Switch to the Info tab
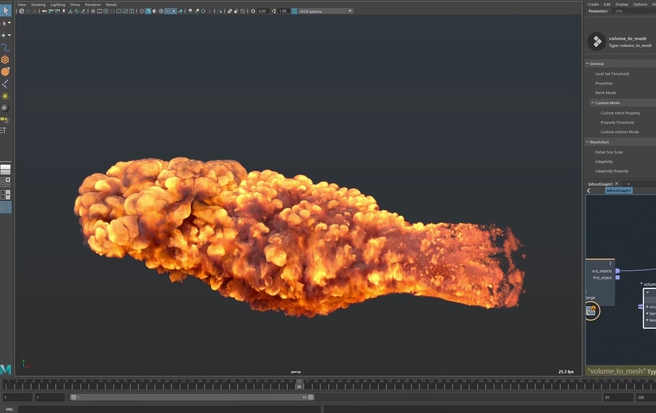Screen dimensions: 656x413 [x=619, y=11]
